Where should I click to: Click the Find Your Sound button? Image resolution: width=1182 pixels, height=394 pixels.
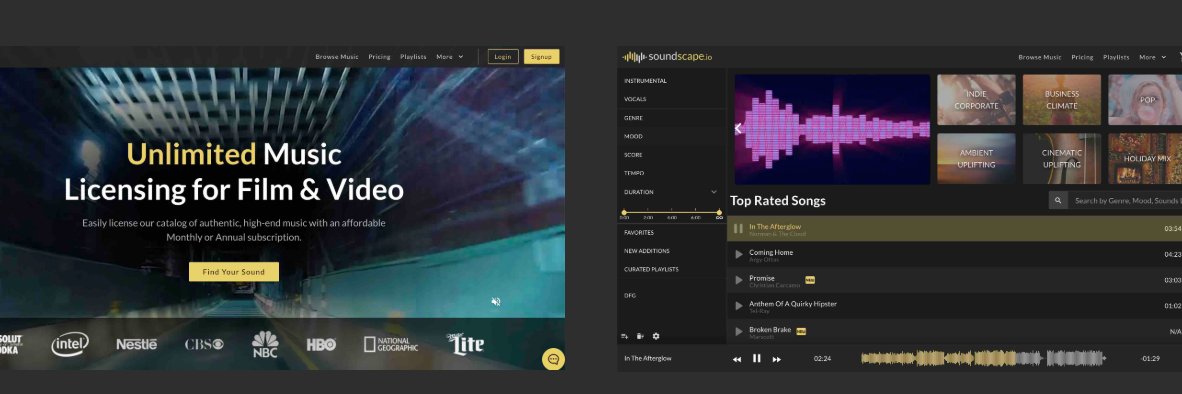234,272
